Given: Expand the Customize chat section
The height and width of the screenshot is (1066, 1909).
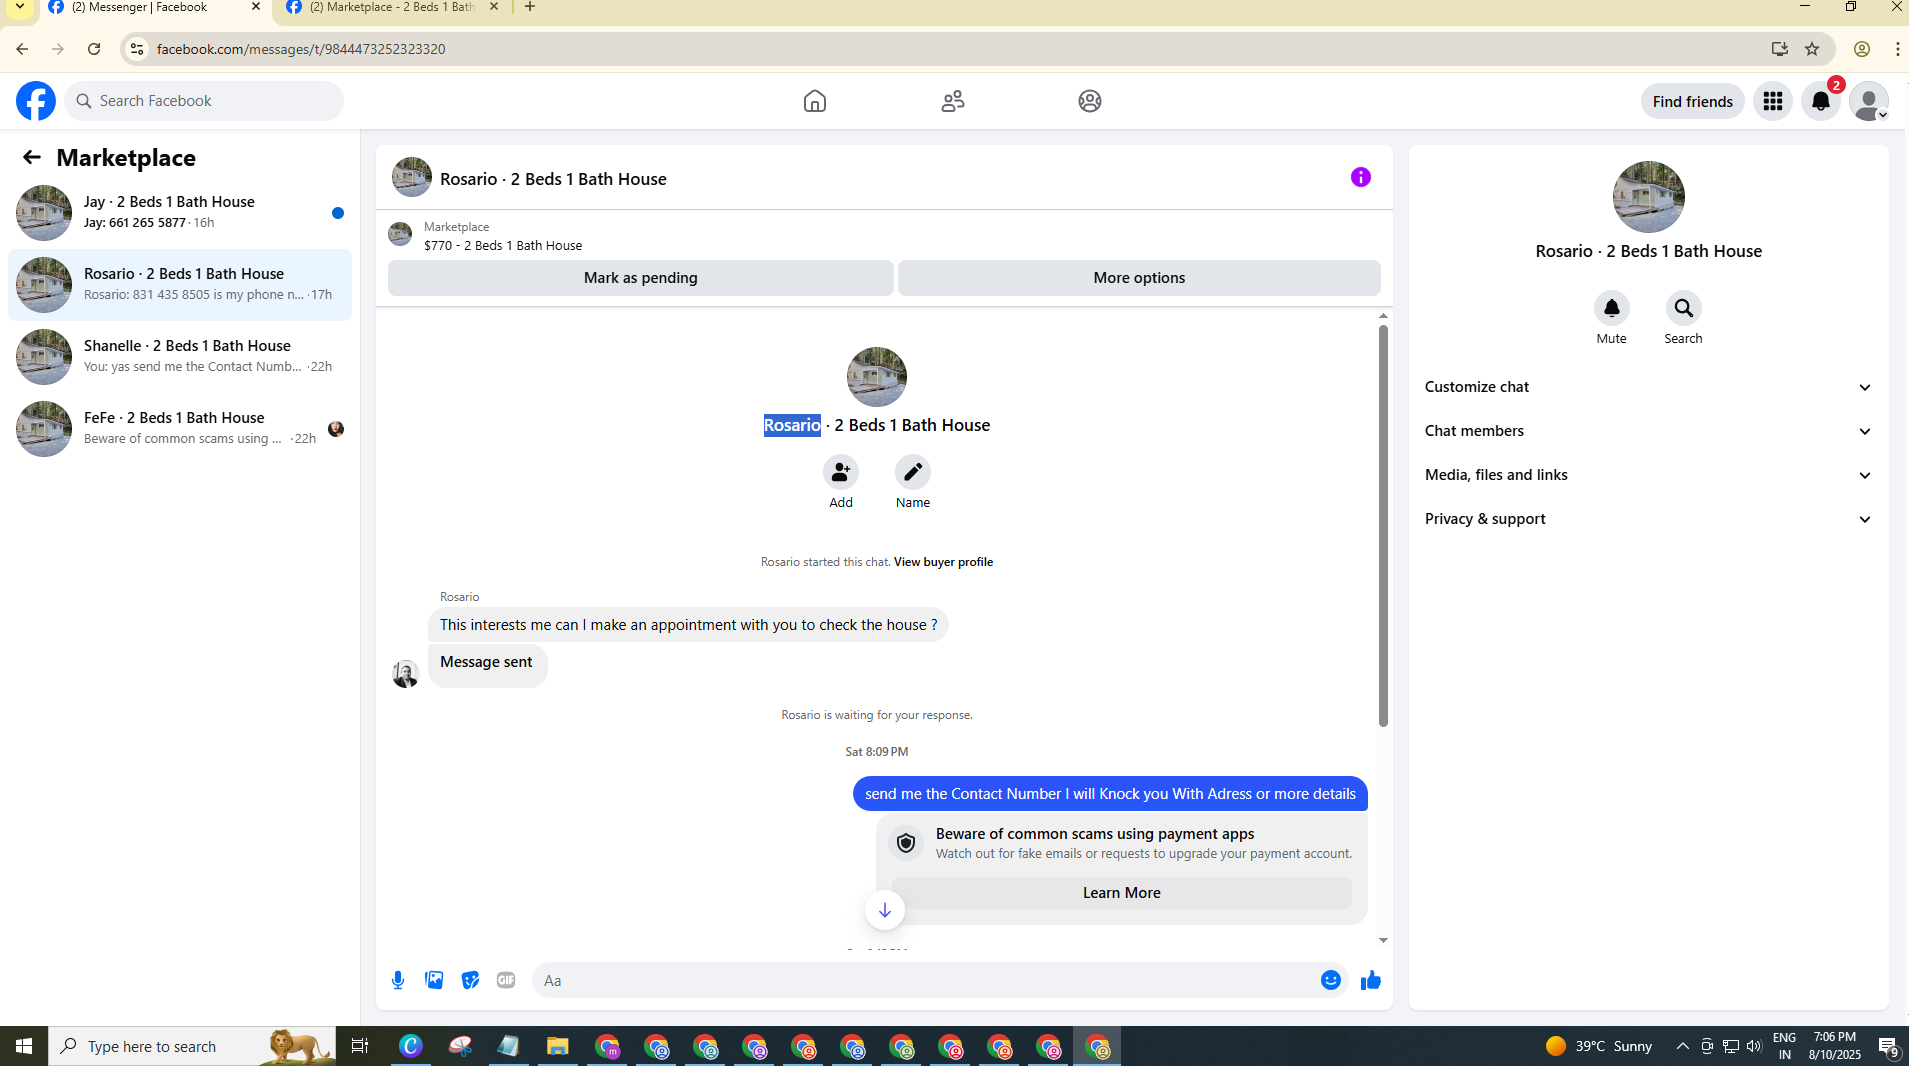Looking at the screenshot, I should tap(1649, 387).
